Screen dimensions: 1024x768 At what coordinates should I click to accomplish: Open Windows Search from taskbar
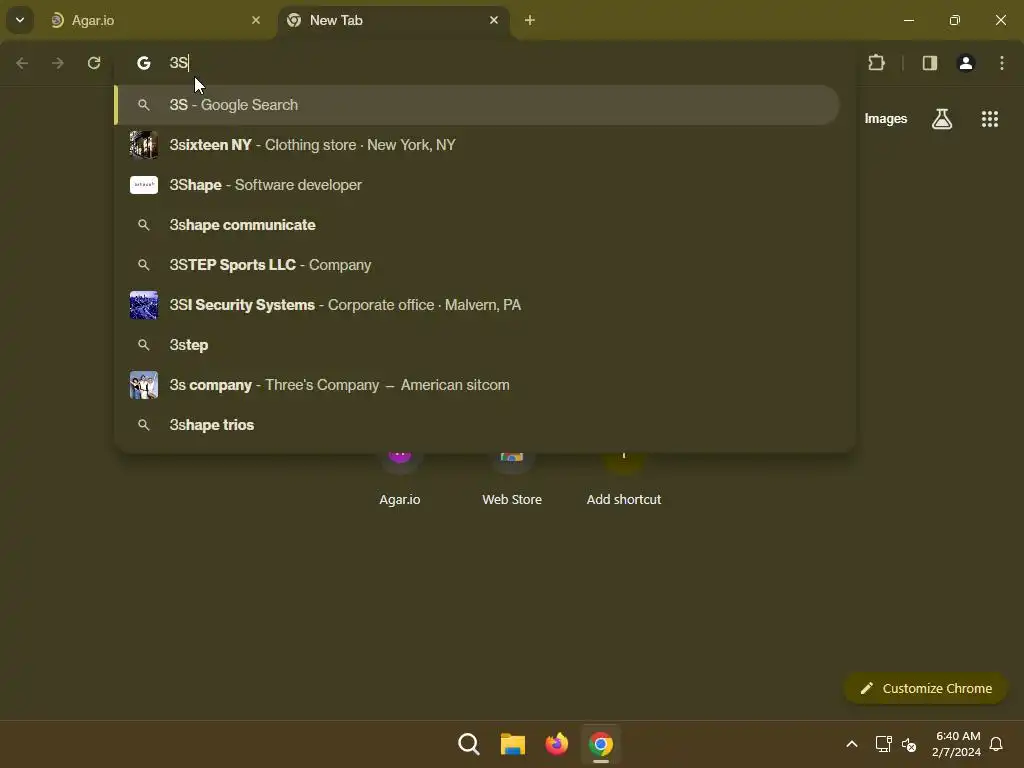tap(469, 744)
